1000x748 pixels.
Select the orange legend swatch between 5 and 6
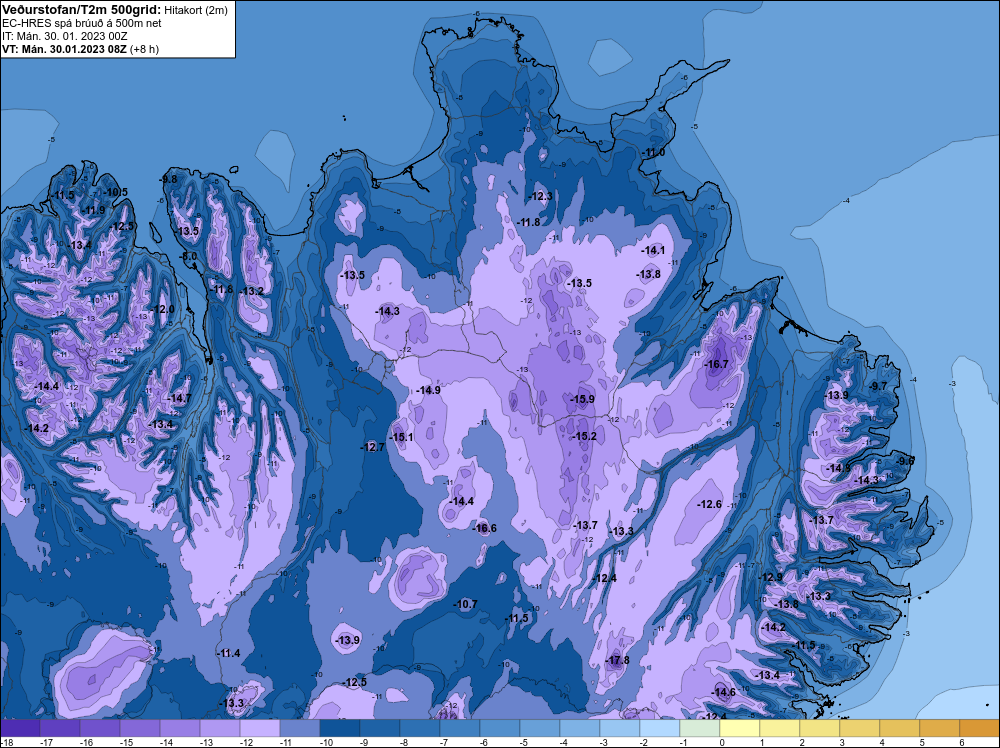pyautogui.click(x=940, y=728)
